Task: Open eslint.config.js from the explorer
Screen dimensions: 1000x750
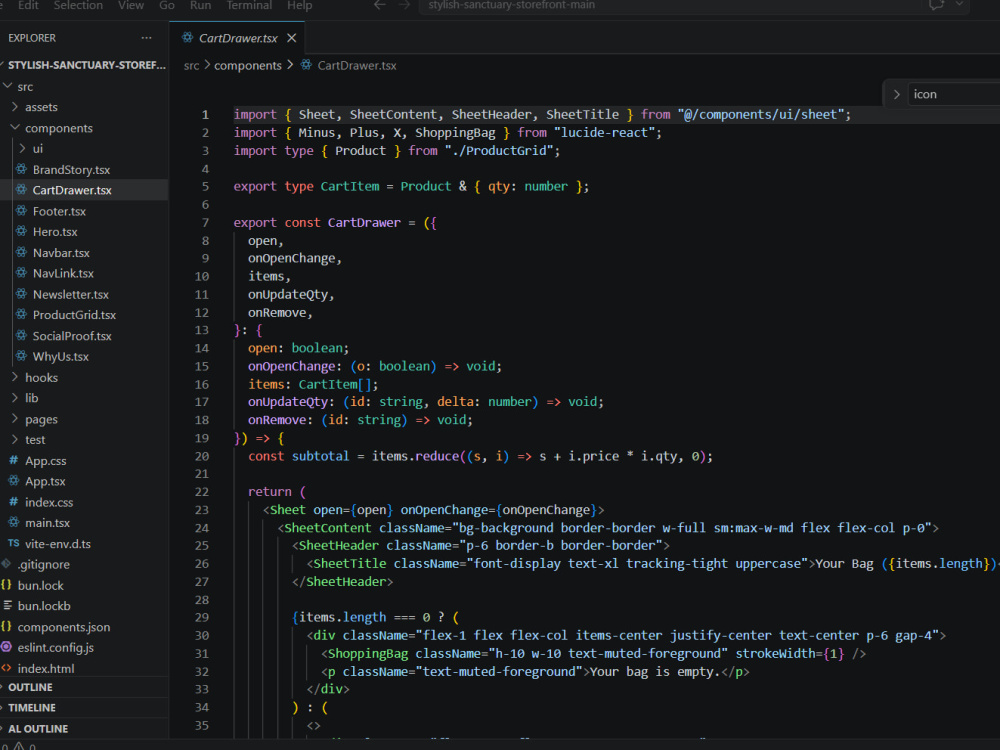Action: click(55, 647)
